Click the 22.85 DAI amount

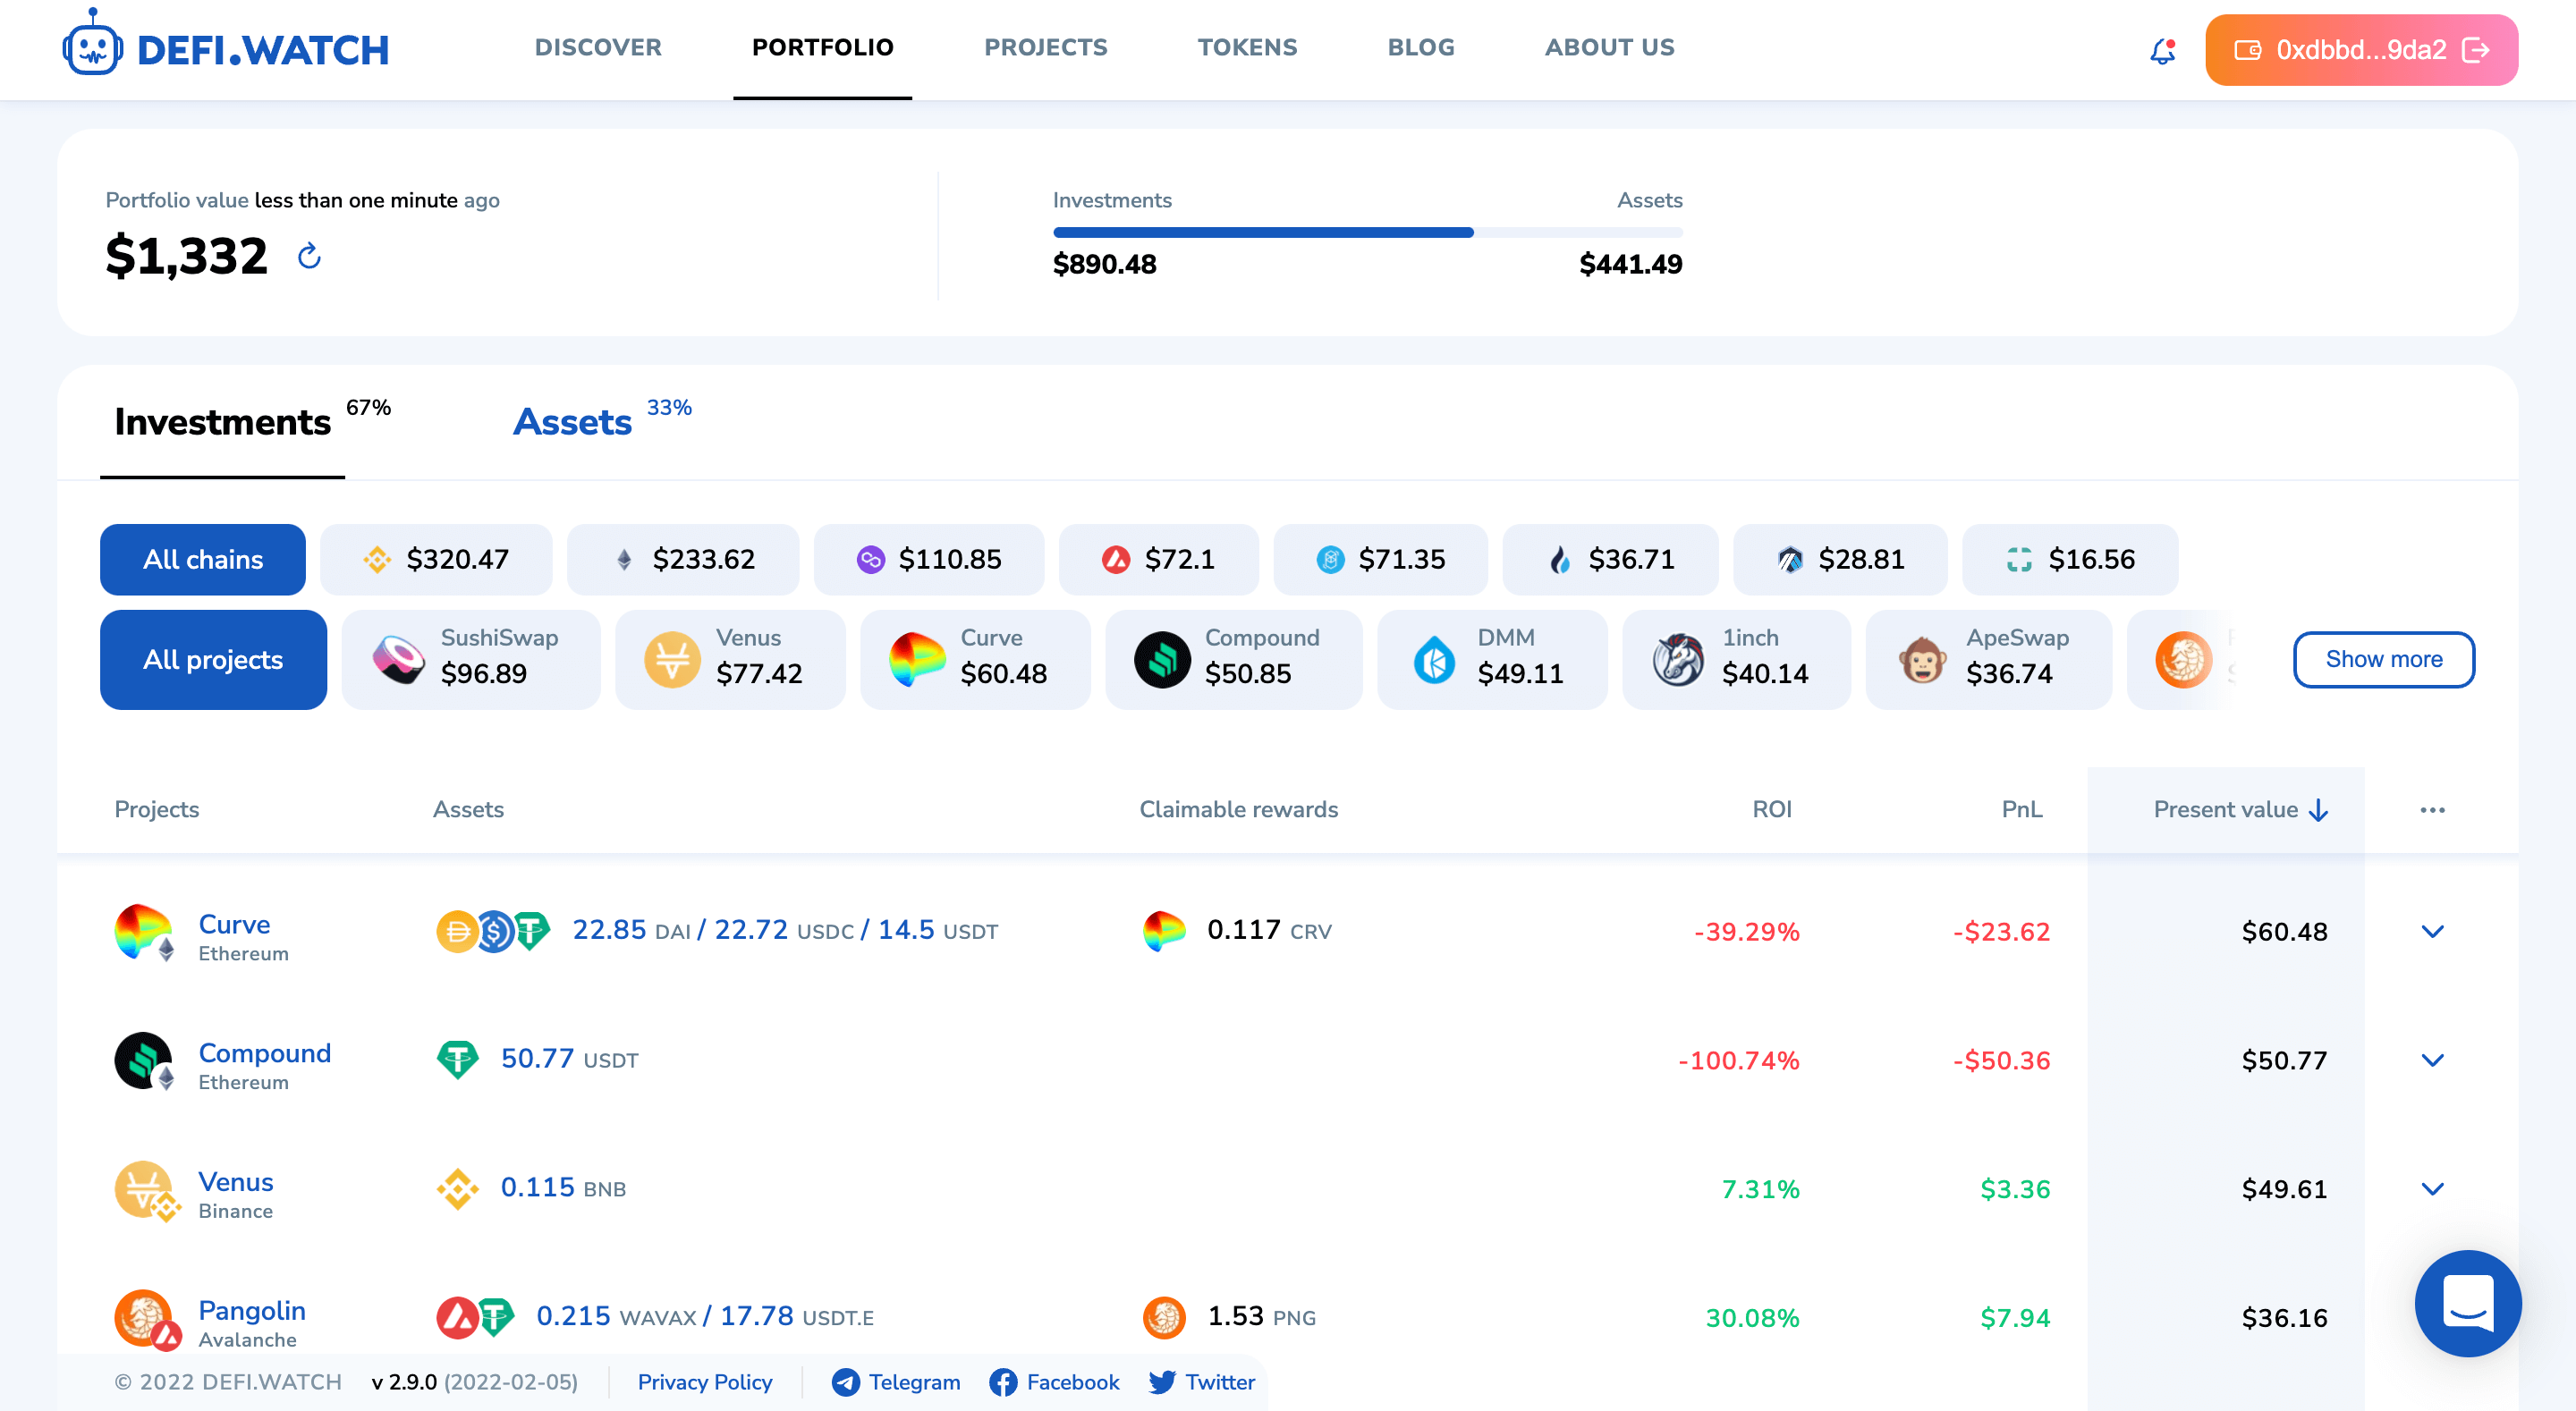click(632, 931)
